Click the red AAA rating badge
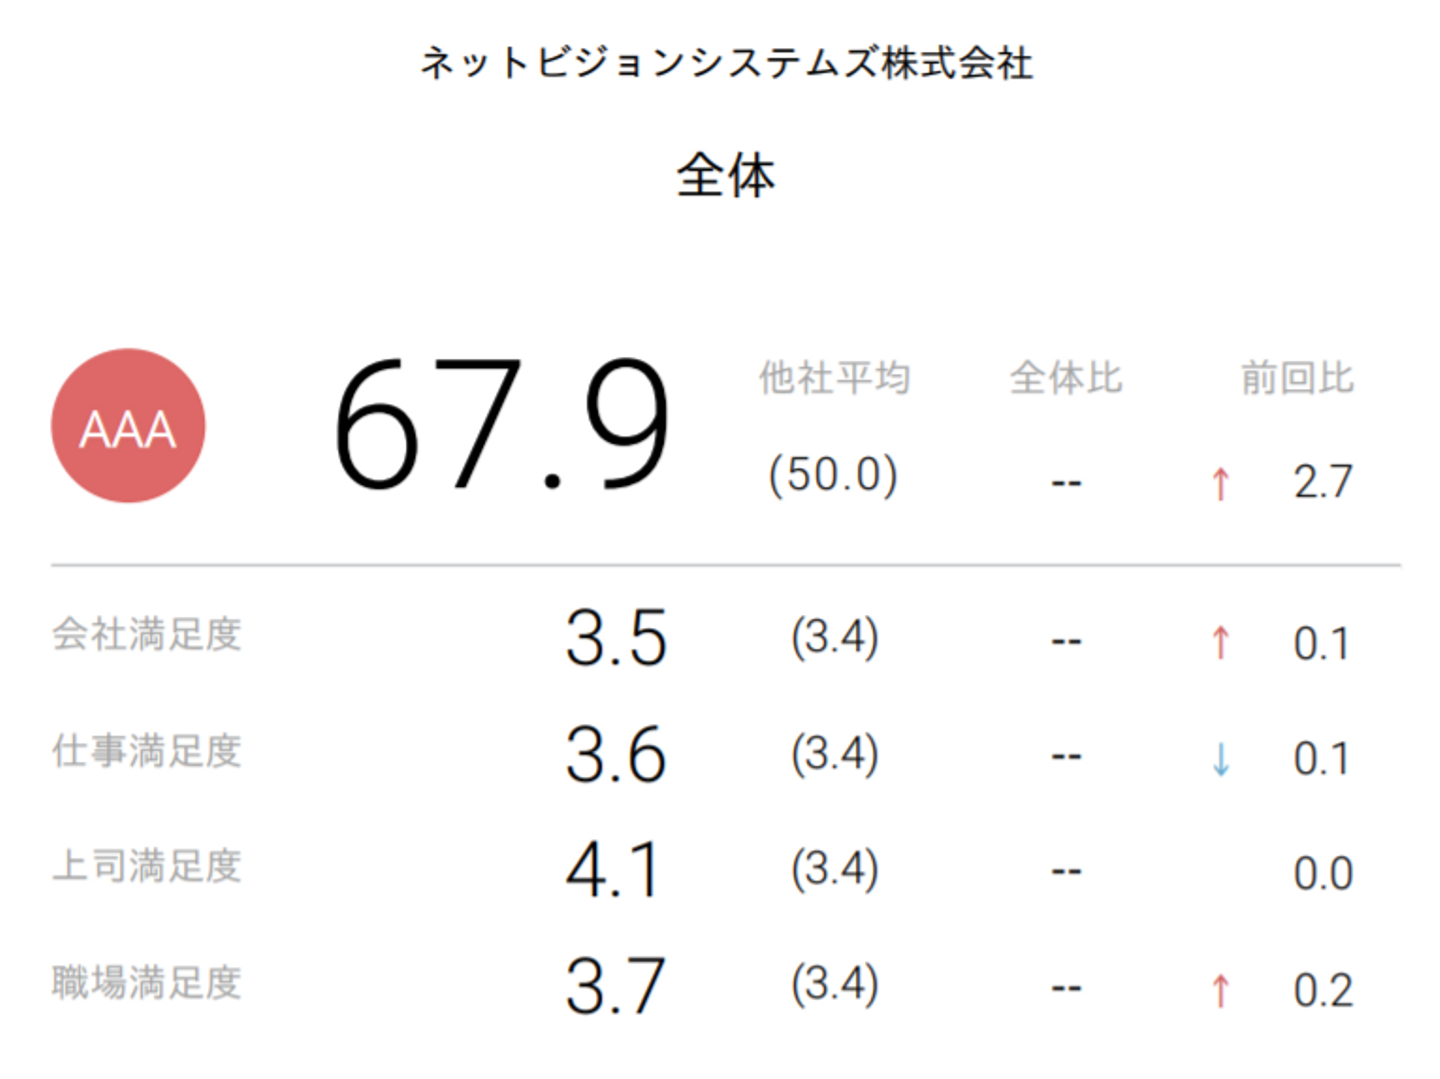1440x1079 pixels. coord(128,426)
